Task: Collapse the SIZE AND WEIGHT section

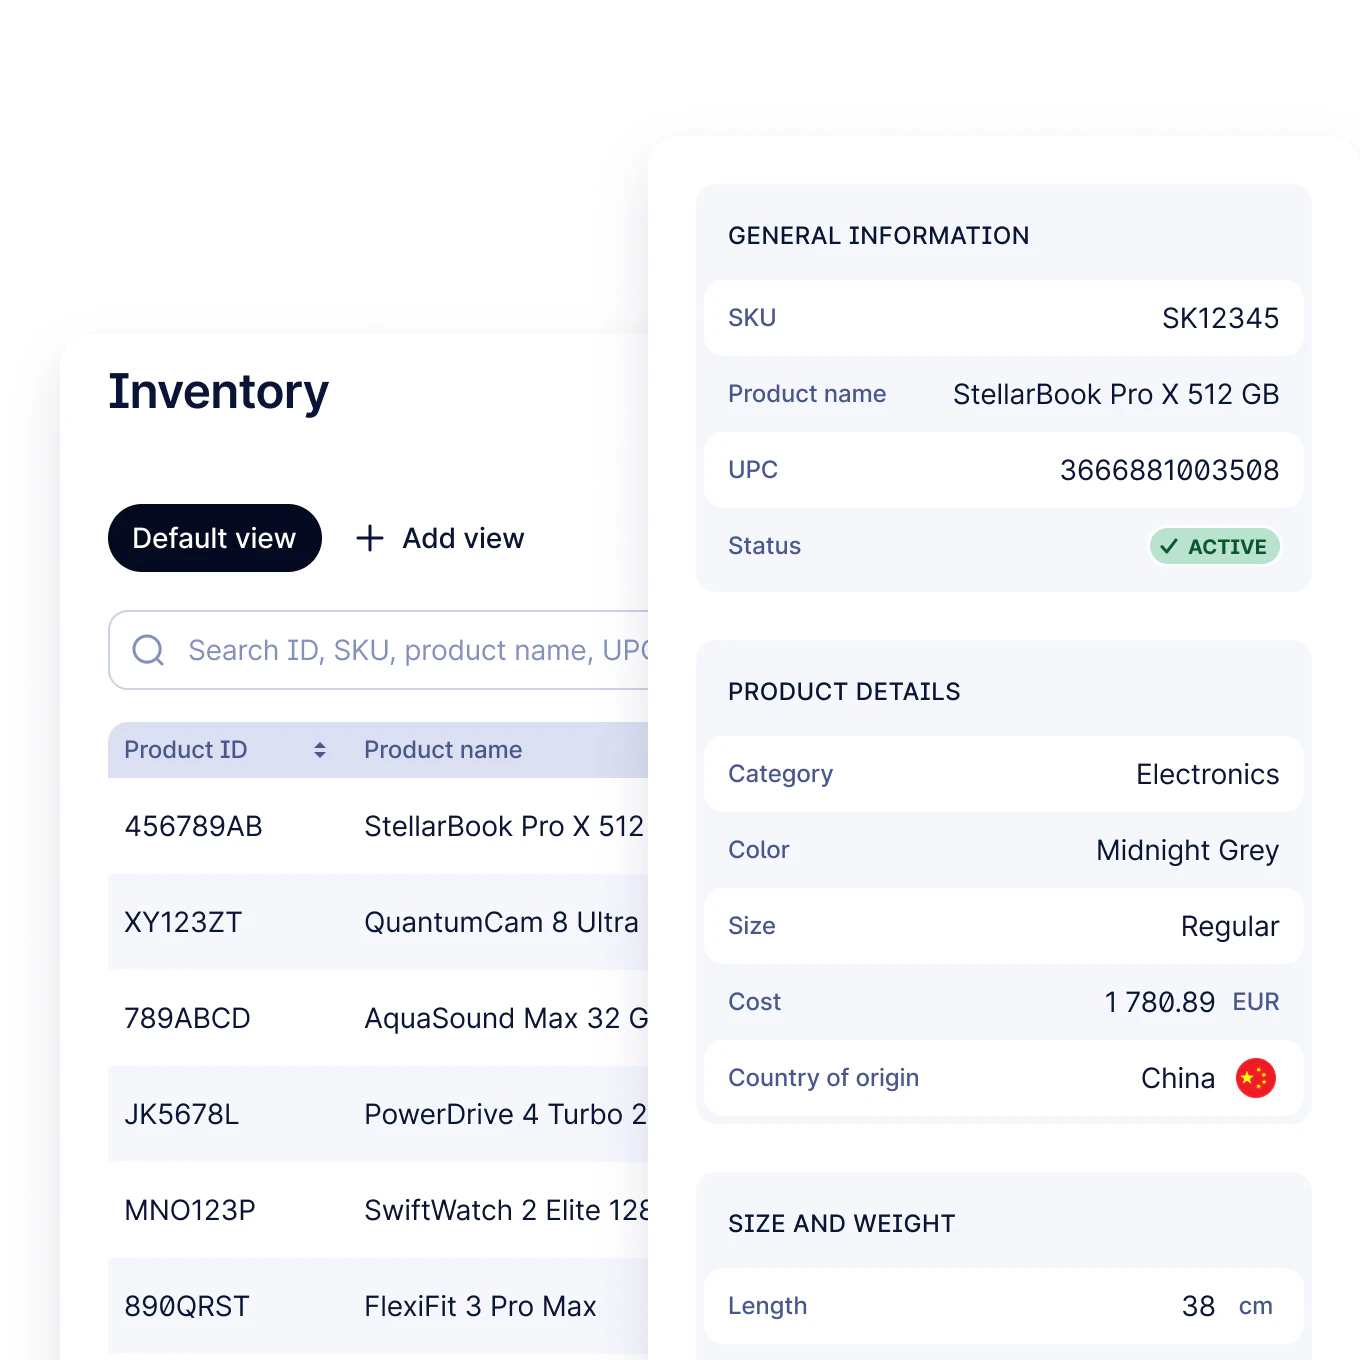Action: (x=841, y=1222)
